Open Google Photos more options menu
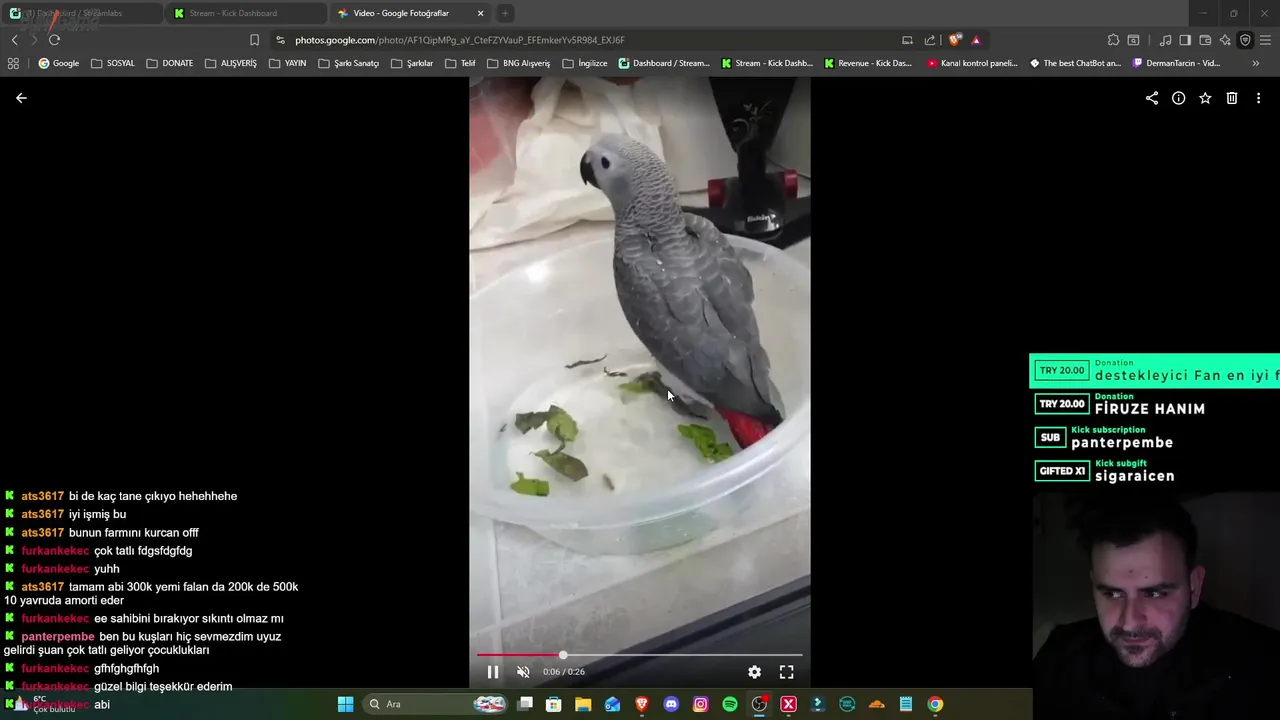The height and width of the screenshot is (720, 1280). tap(1258, 98)
